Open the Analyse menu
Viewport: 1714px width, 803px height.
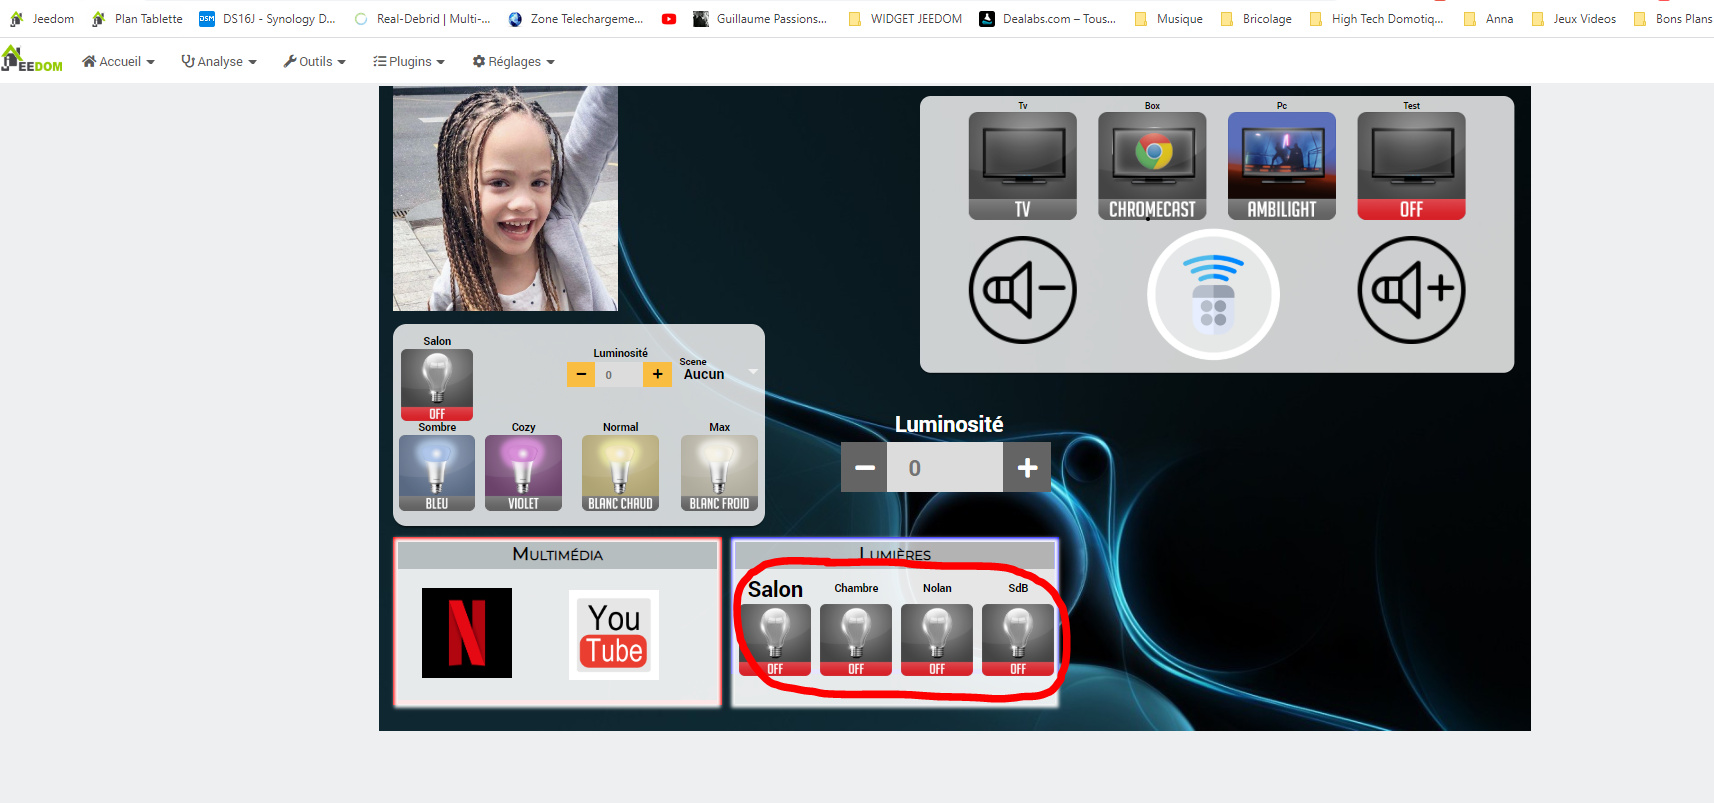[x=219, y=61]
